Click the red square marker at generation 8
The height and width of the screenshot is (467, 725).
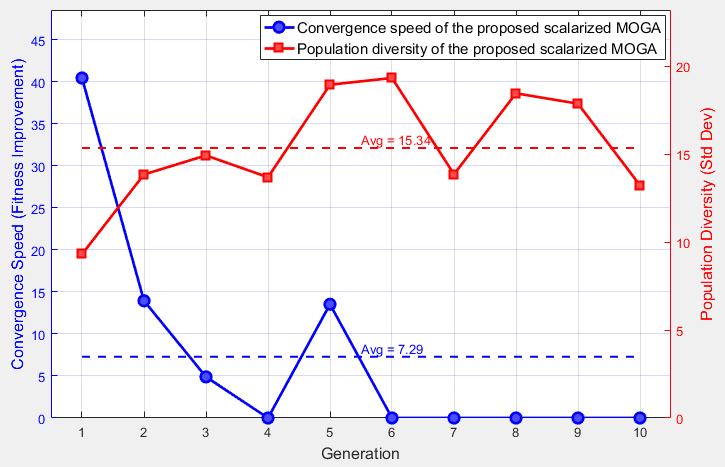tap(515, 94)
